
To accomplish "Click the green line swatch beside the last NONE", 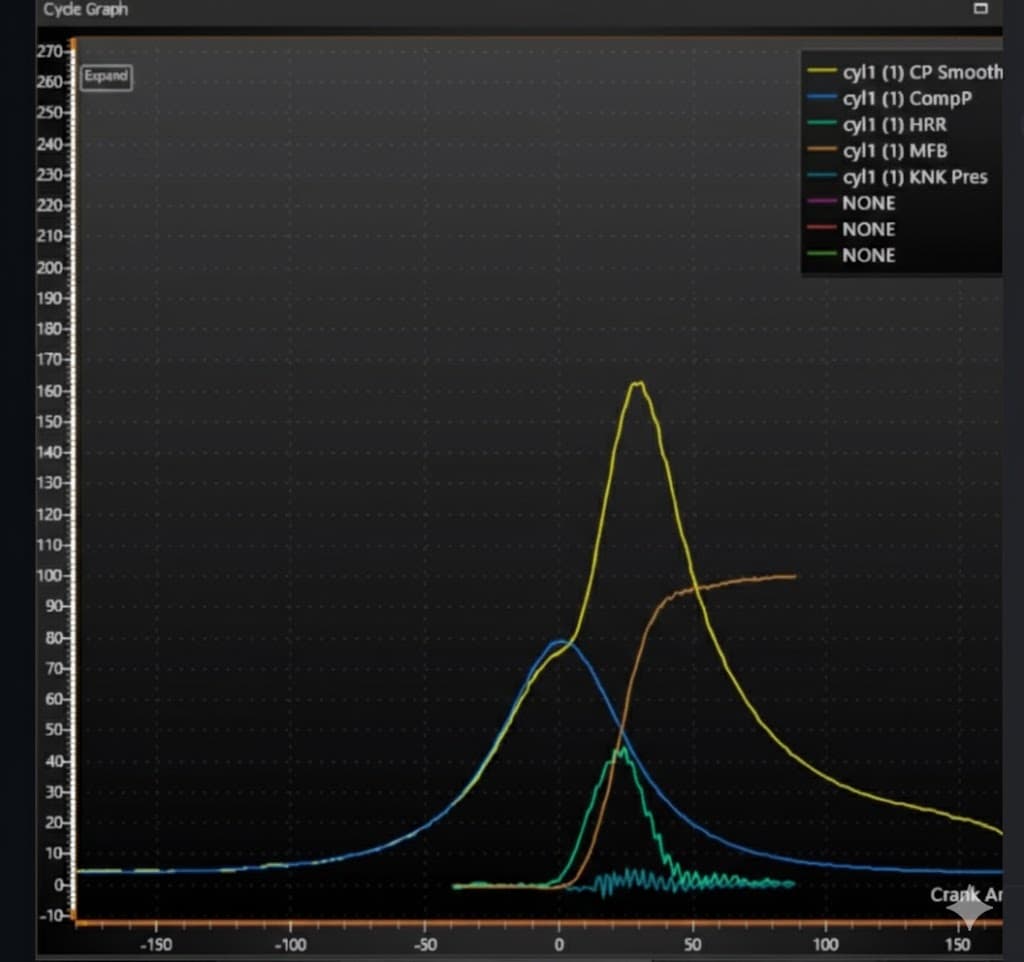I will (822, 254).
